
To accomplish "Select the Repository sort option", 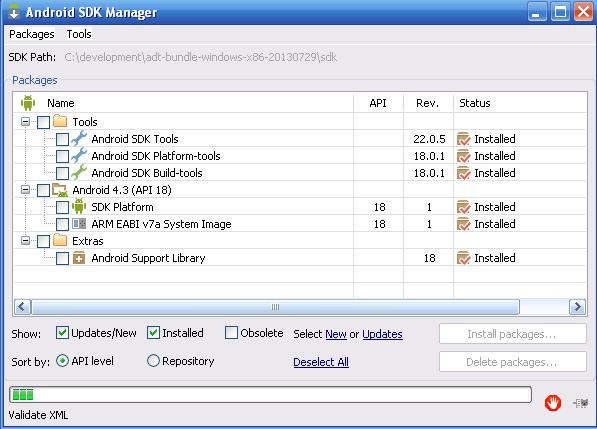I will point(153,360).
